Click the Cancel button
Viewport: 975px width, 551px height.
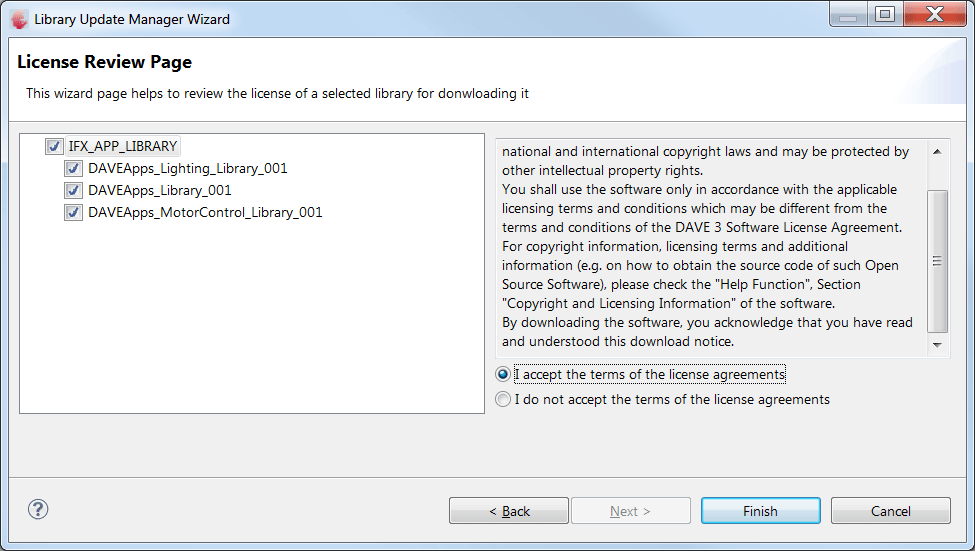[x=890, y=511]
